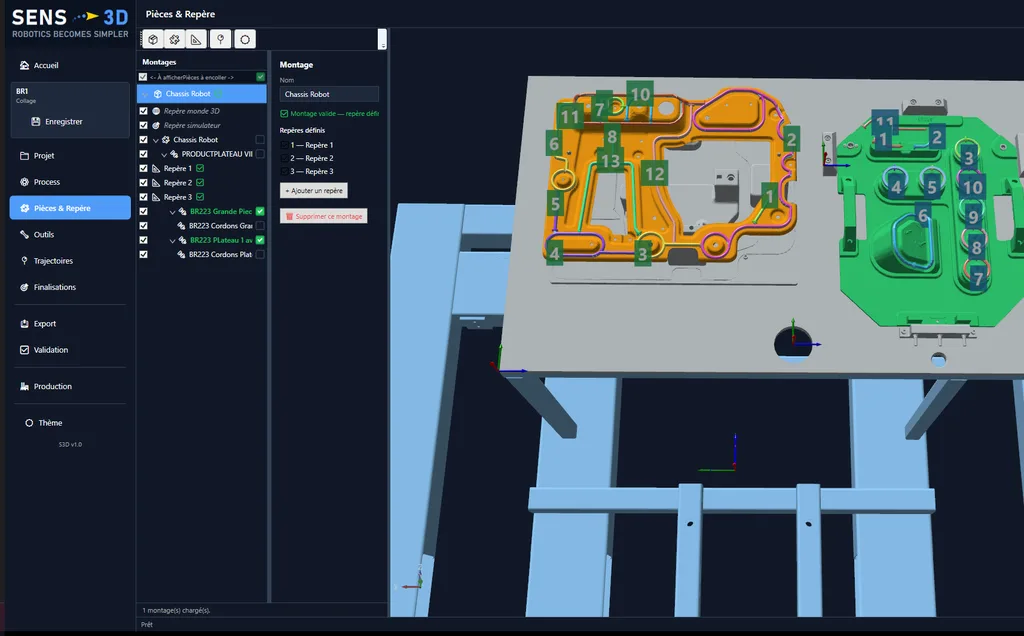Select the Repère monde 3D tree item

[x=191, y=111]
